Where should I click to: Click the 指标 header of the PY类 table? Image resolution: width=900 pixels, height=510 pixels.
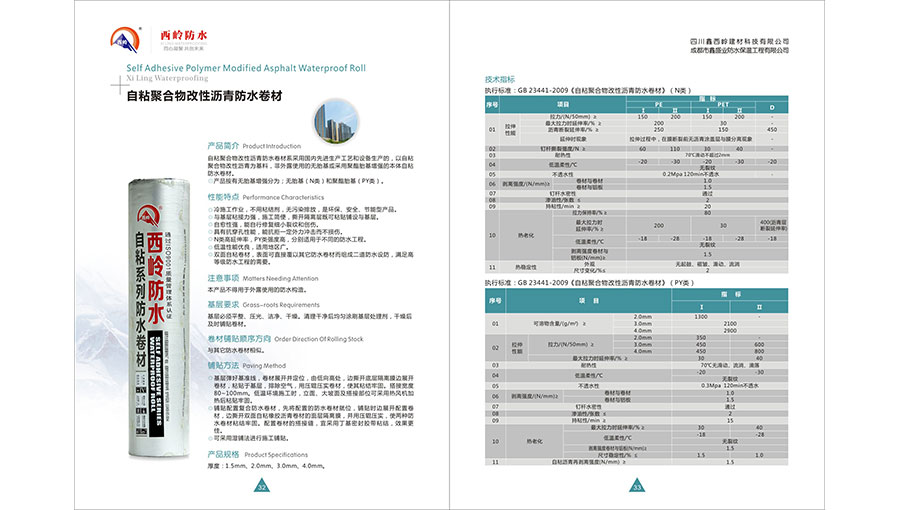point(730,294)
